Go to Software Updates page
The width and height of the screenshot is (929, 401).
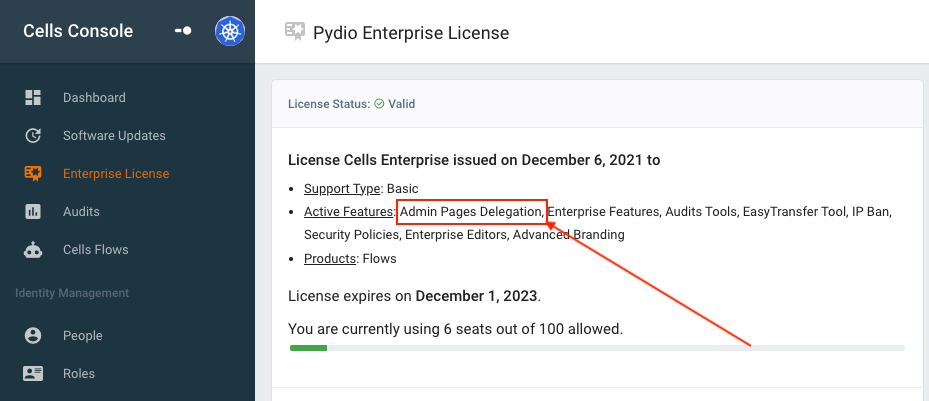(114, 136)
